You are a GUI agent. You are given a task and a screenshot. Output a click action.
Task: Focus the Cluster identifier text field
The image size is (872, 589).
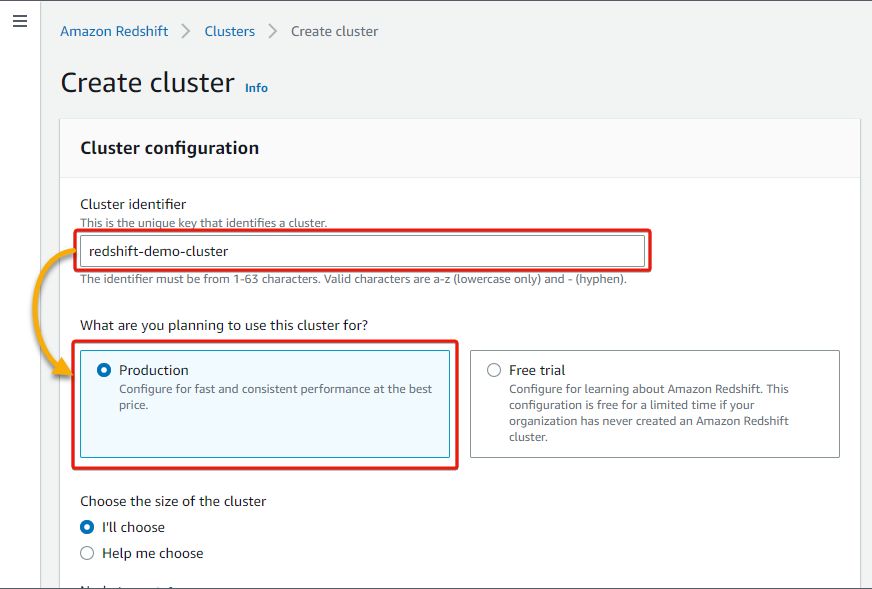click(x=363, y=251)
